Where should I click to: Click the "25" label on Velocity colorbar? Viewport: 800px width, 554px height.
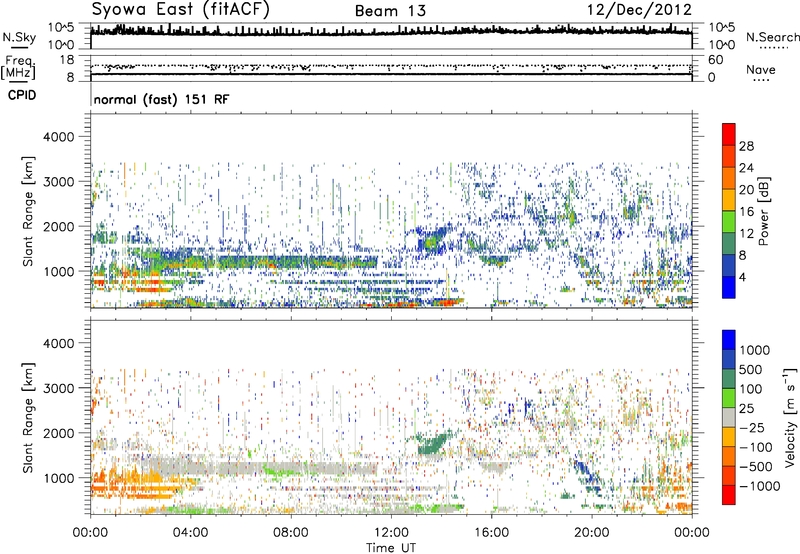tap(746, 408)
